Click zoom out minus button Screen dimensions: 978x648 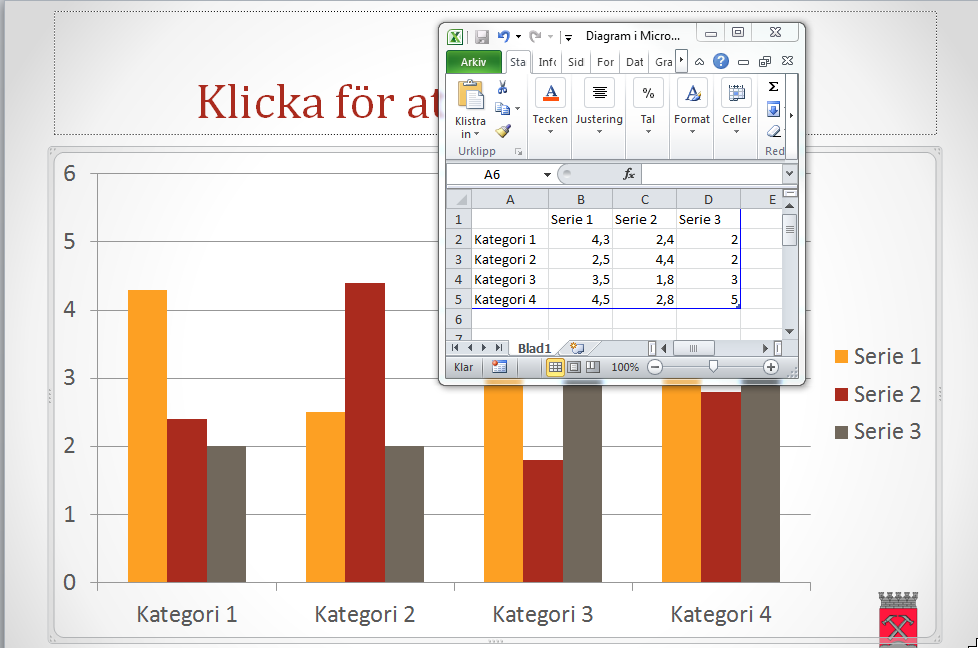[x=654, y=367]
